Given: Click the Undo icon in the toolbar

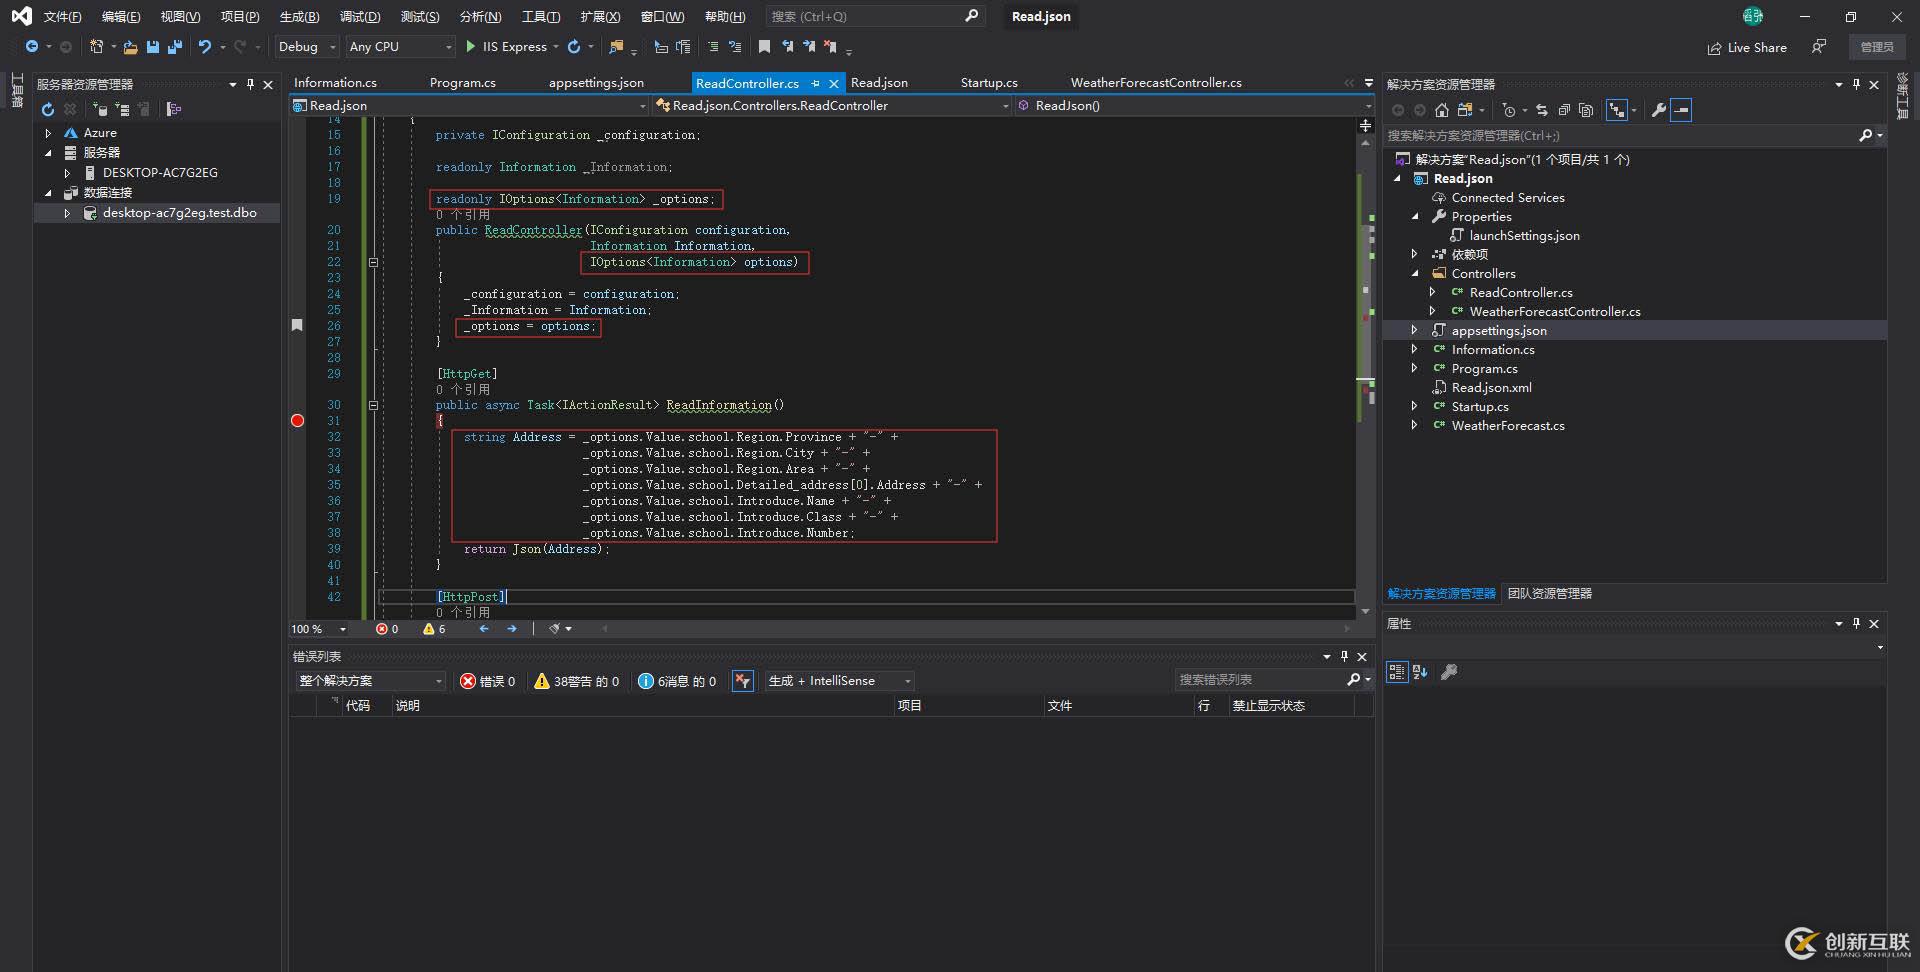Looking at the screenshot, I should click(x=204, y=46).
